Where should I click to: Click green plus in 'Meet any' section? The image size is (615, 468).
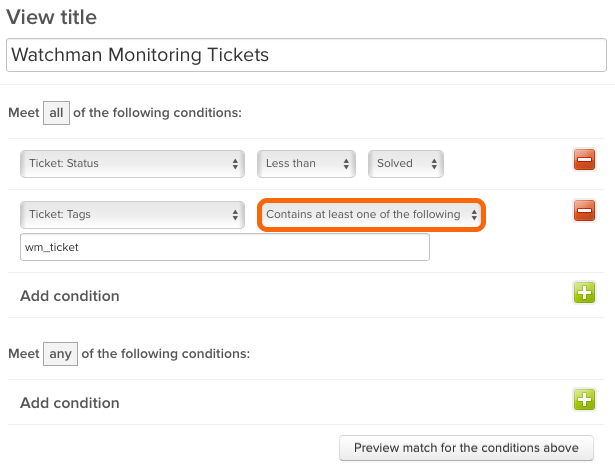tap(584, 400)
